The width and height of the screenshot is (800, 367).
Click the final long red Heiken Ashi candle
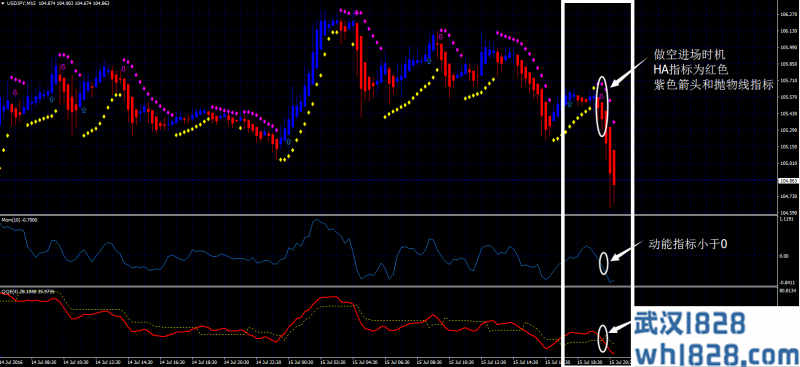point(614,168)
